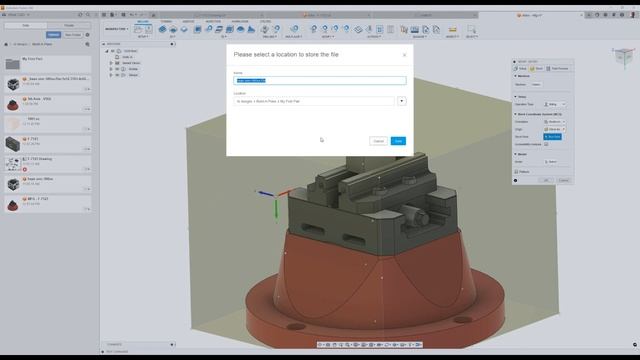
Task: Click the Location path field in save dialog
Action: click(314, 101)
